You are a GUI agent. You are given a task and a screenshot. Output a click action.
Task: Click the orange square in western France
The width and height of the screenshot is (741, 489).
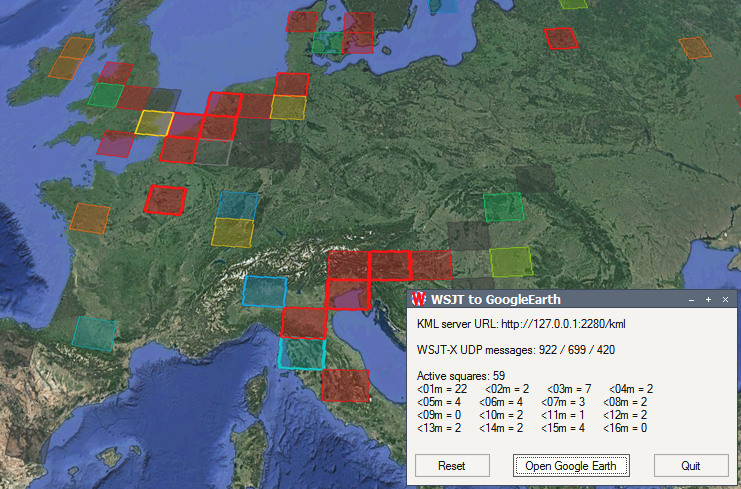click(89, 218)
